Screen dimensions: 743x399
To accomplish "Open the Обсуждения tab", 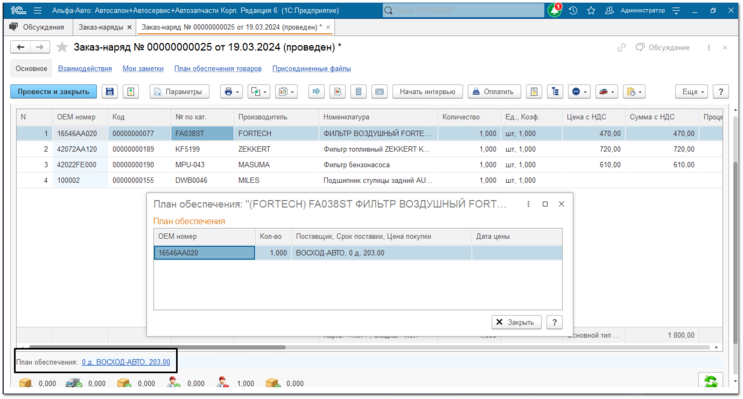I will (x=38, y=27).
